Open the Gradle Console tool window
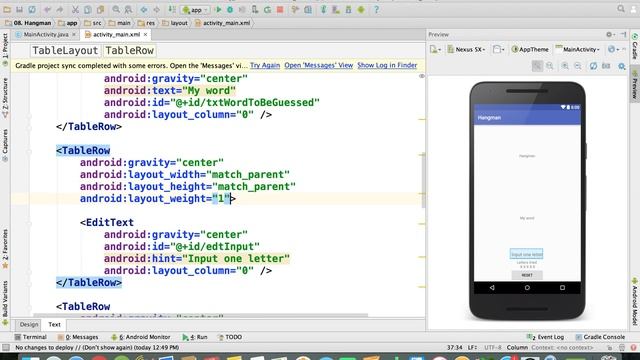Viewport: 640px width, 360px height. click(x=600, y=337)
